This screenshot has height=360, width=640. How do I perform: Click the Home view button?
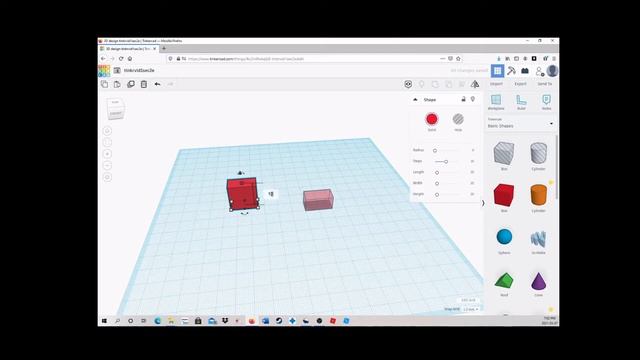[107, 131]
